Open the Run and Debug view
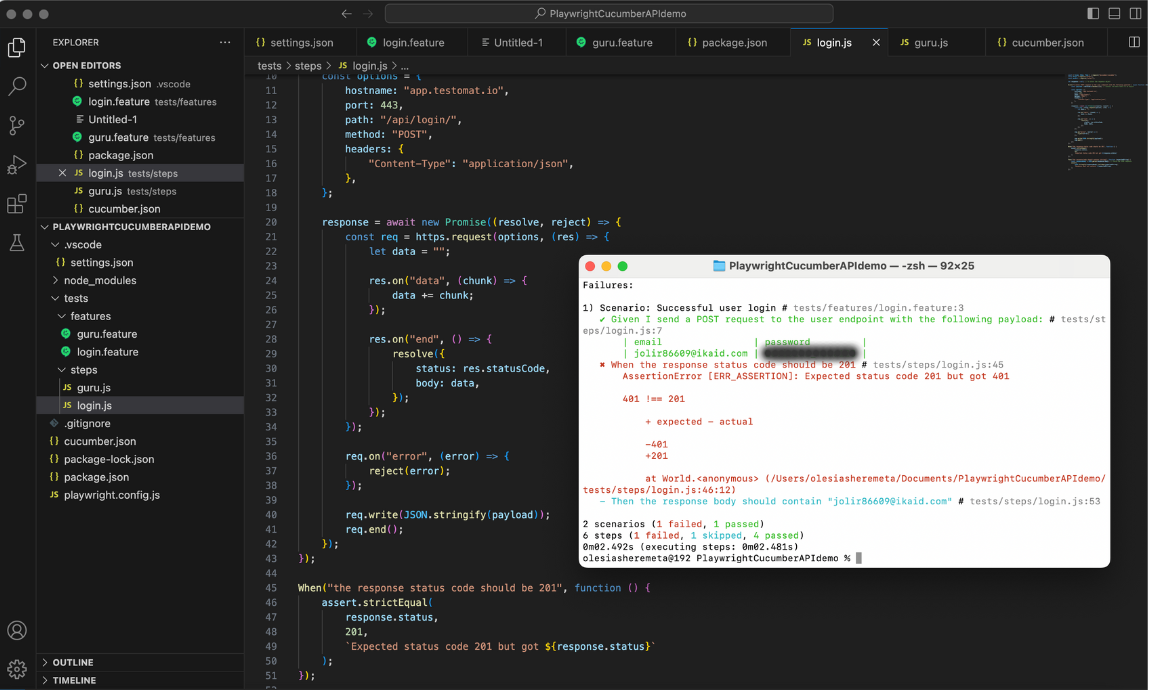The width and height of the screenshot is (1150, 690). (x=17, y=165)
